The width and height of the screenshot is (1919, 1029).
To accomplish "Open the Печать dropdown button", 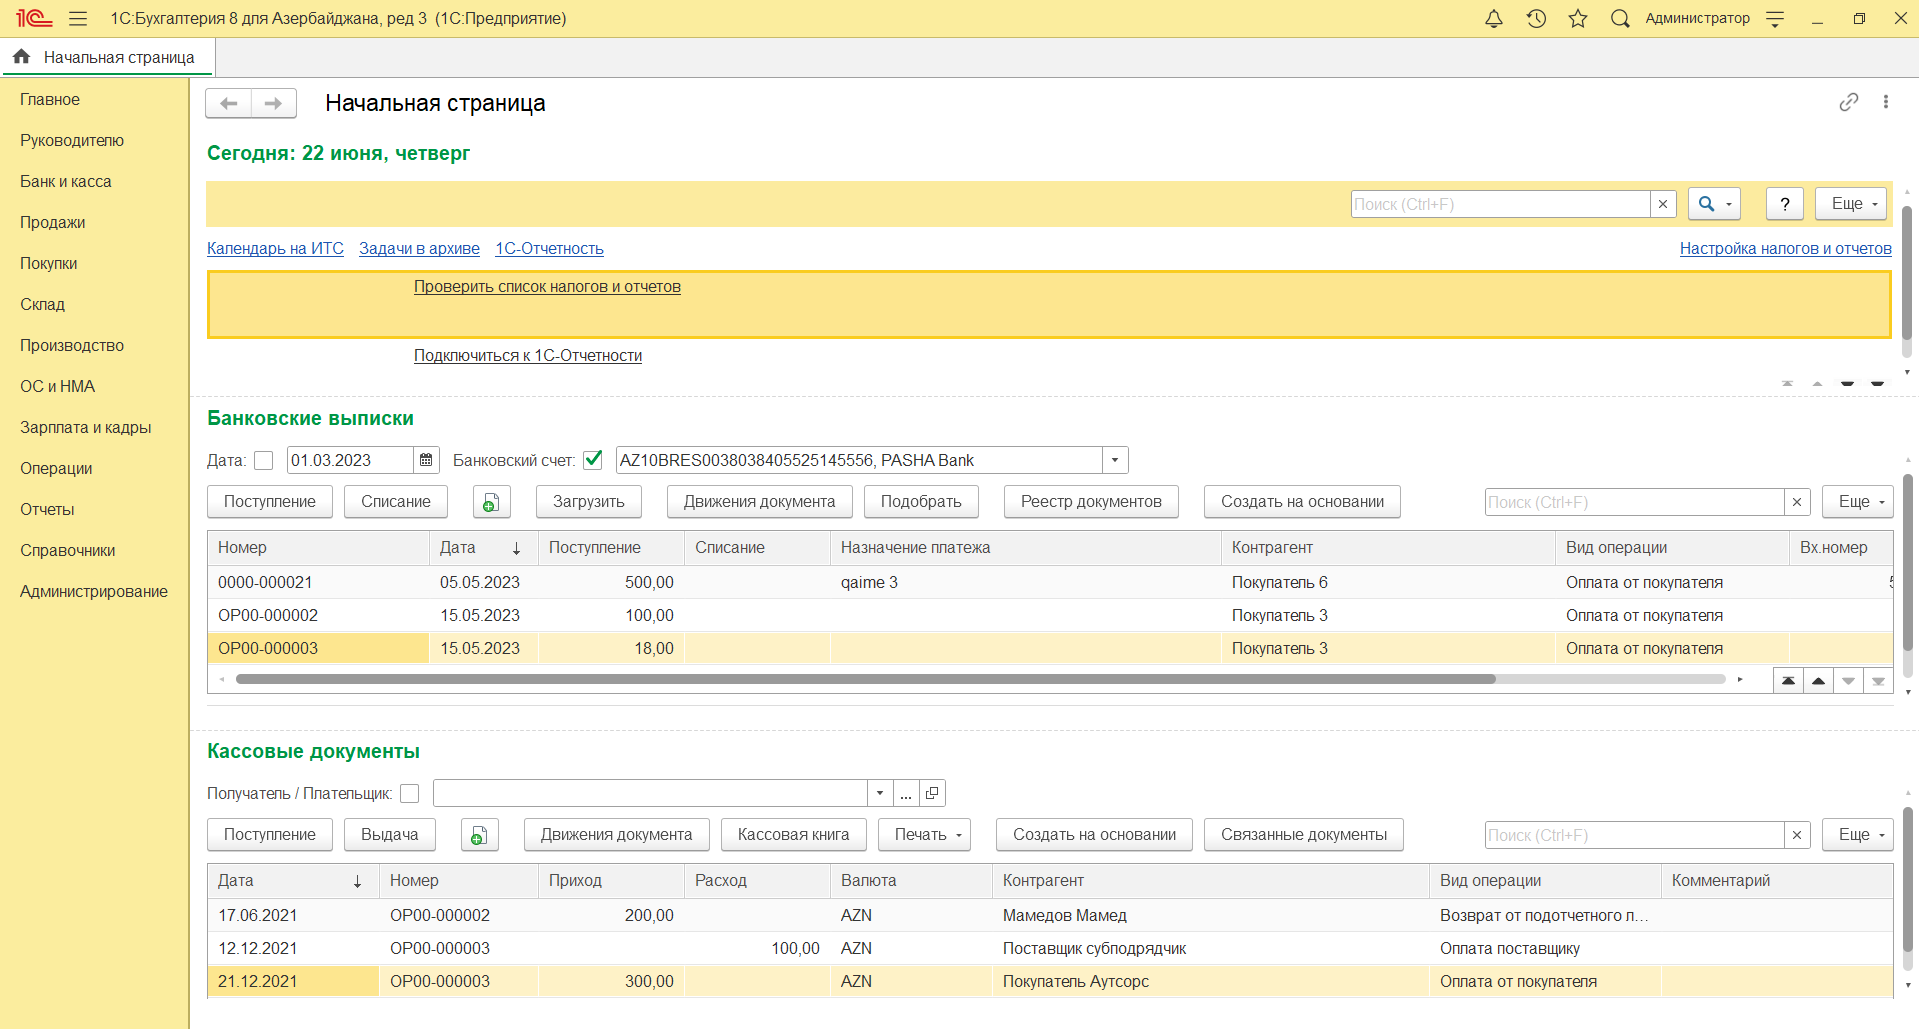I will tap(924, 835).
